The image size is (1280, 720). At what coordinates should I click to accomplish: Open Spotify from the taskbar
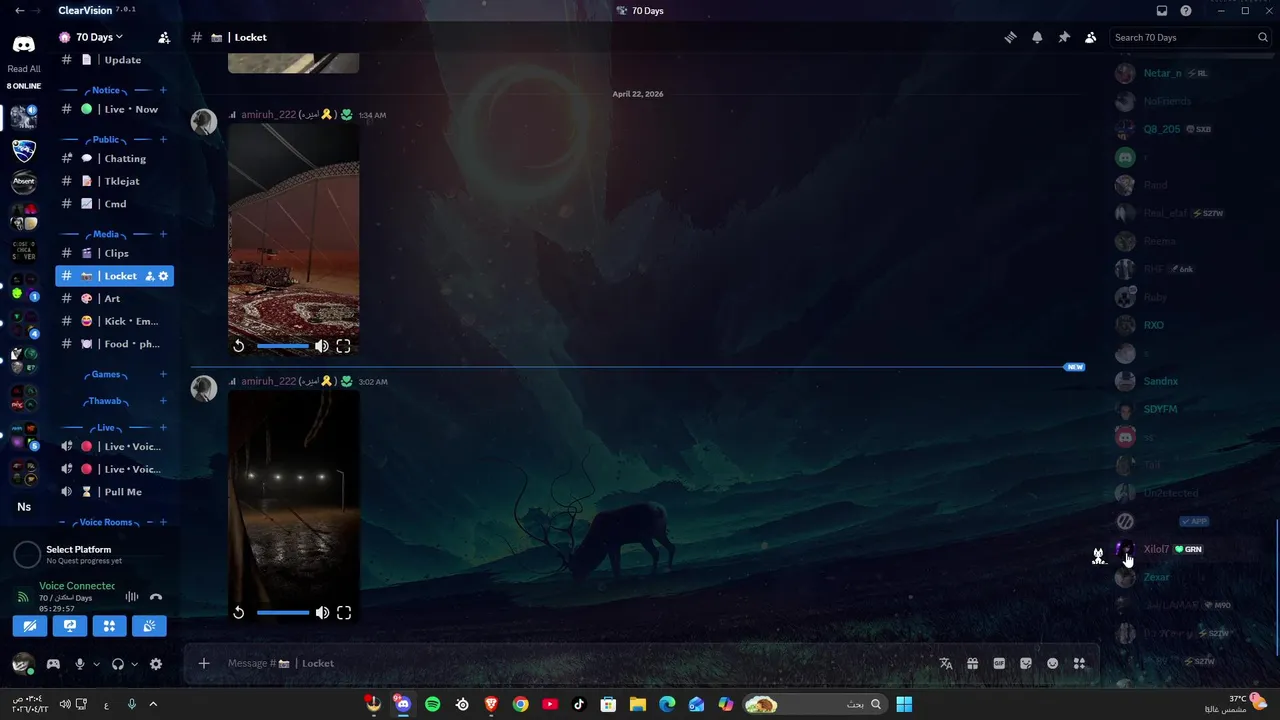[x=432, y=704]
